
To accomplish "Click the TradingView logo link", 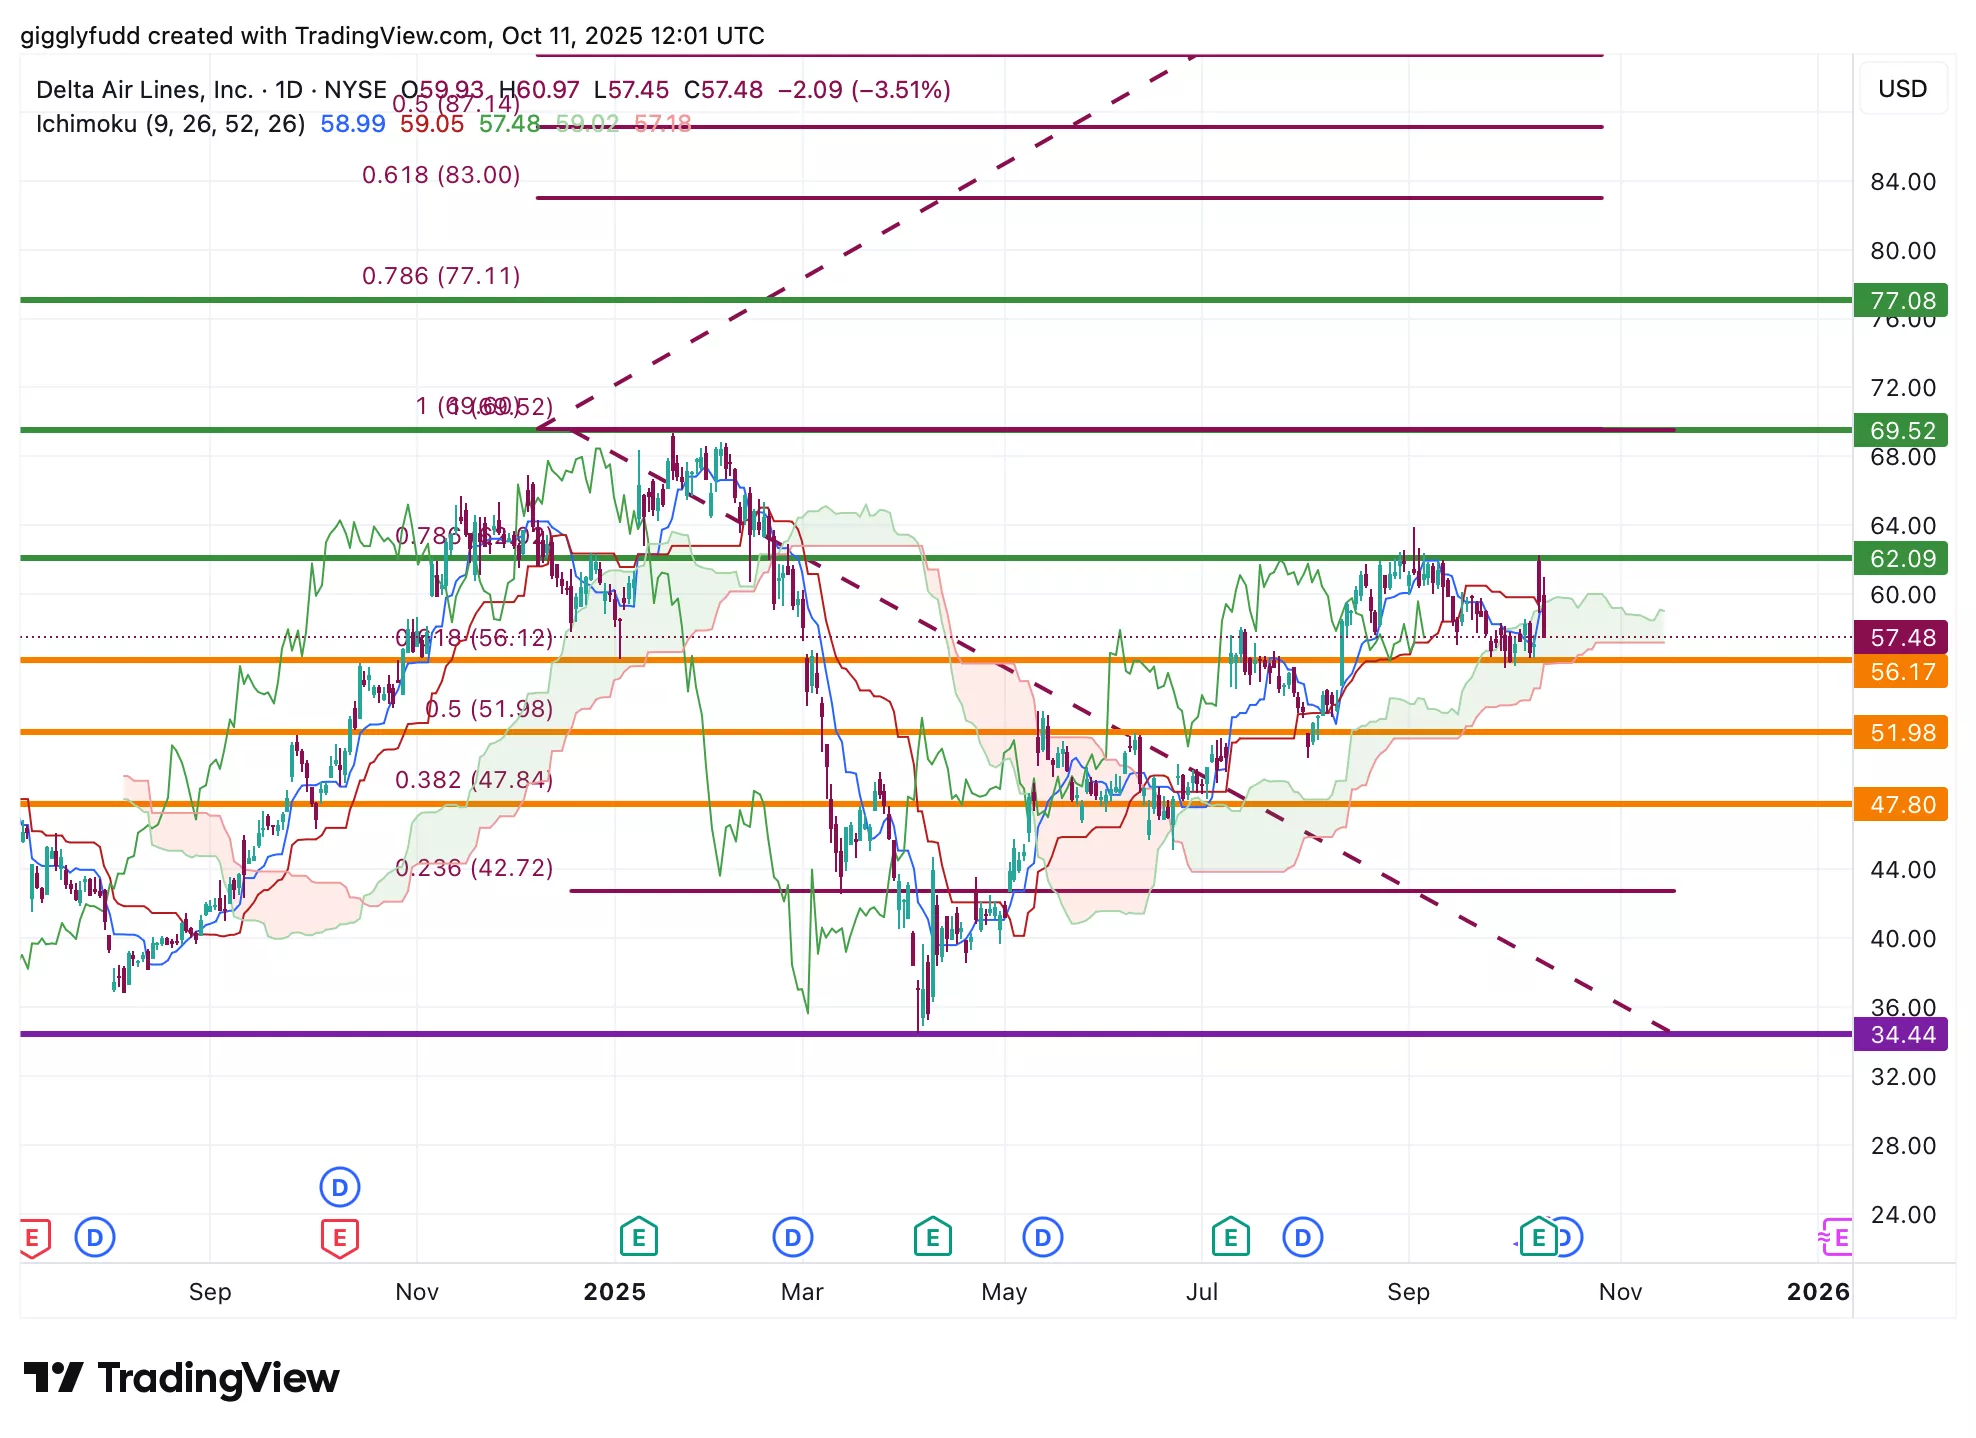I will coord(181,1378).
